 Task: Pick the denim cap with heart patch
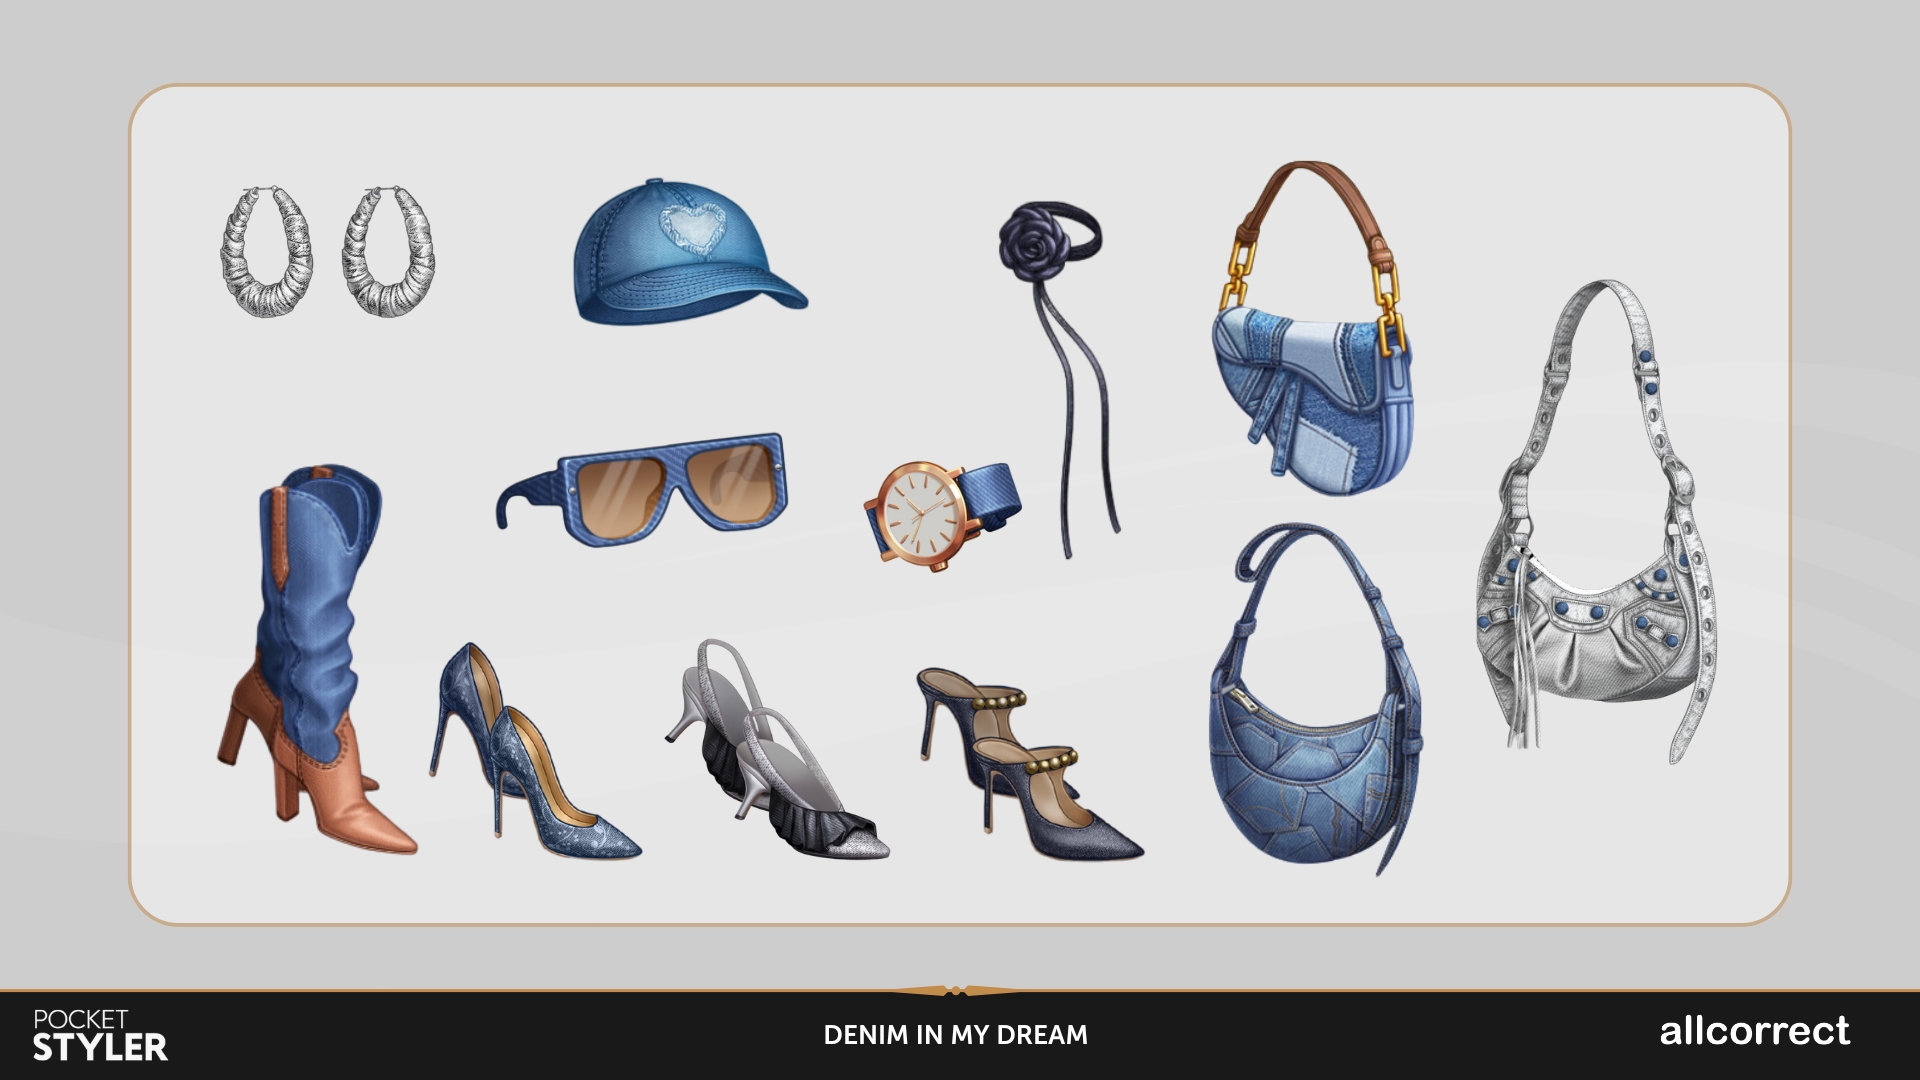click(x=690, y=251)
